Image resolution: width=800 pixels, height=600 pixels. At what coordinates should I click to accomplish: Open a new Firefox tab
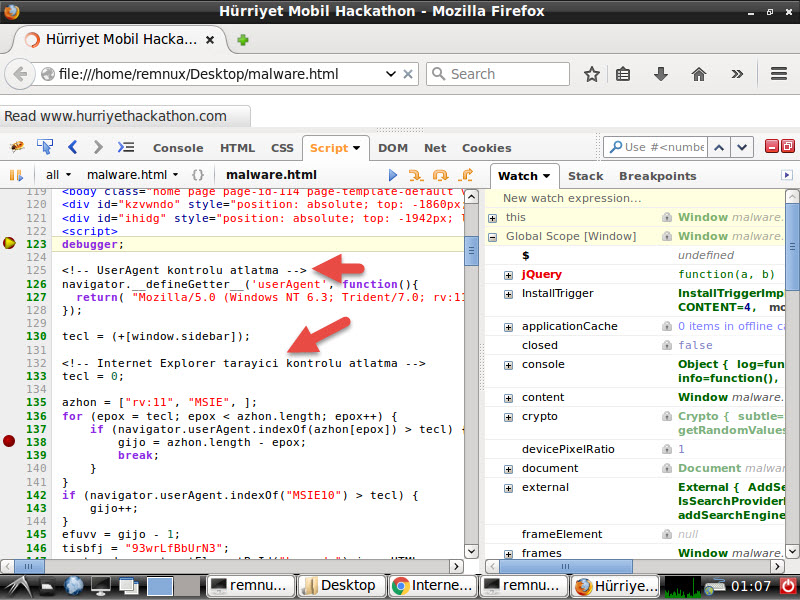(243, 40)
